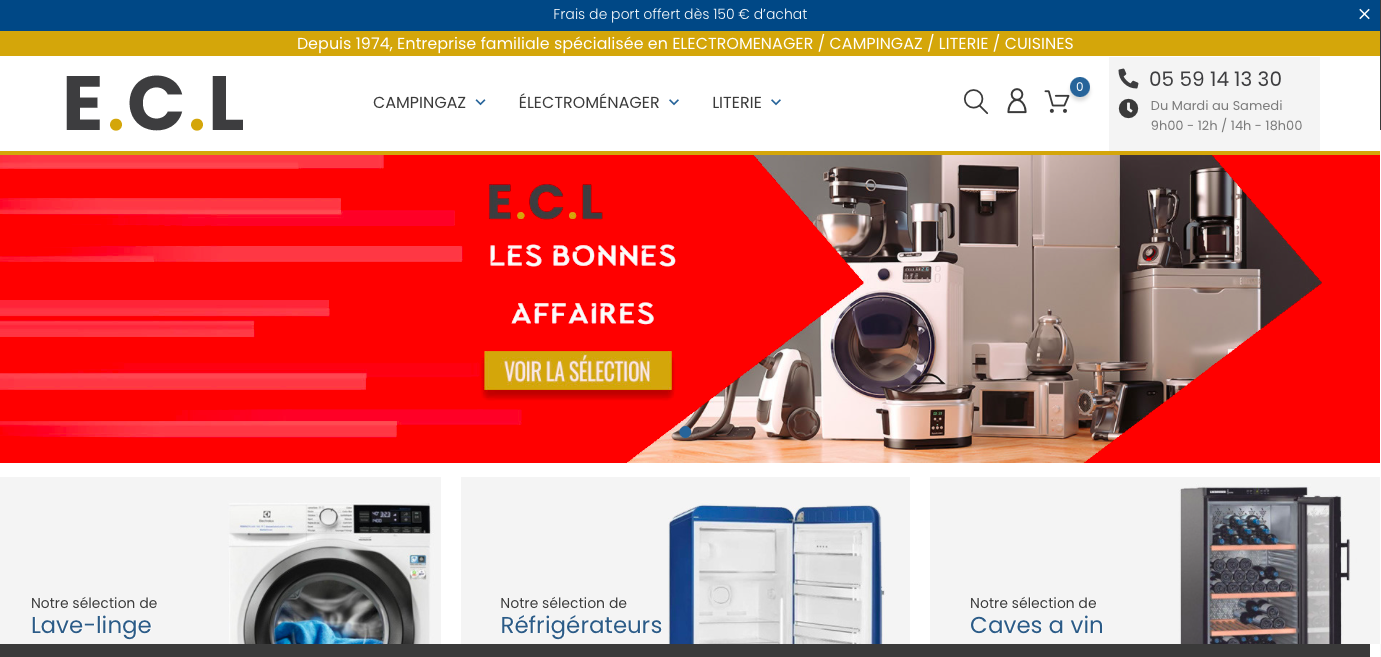Open the ÉLECTROMÉNAGER menu item

pos(589,102)
